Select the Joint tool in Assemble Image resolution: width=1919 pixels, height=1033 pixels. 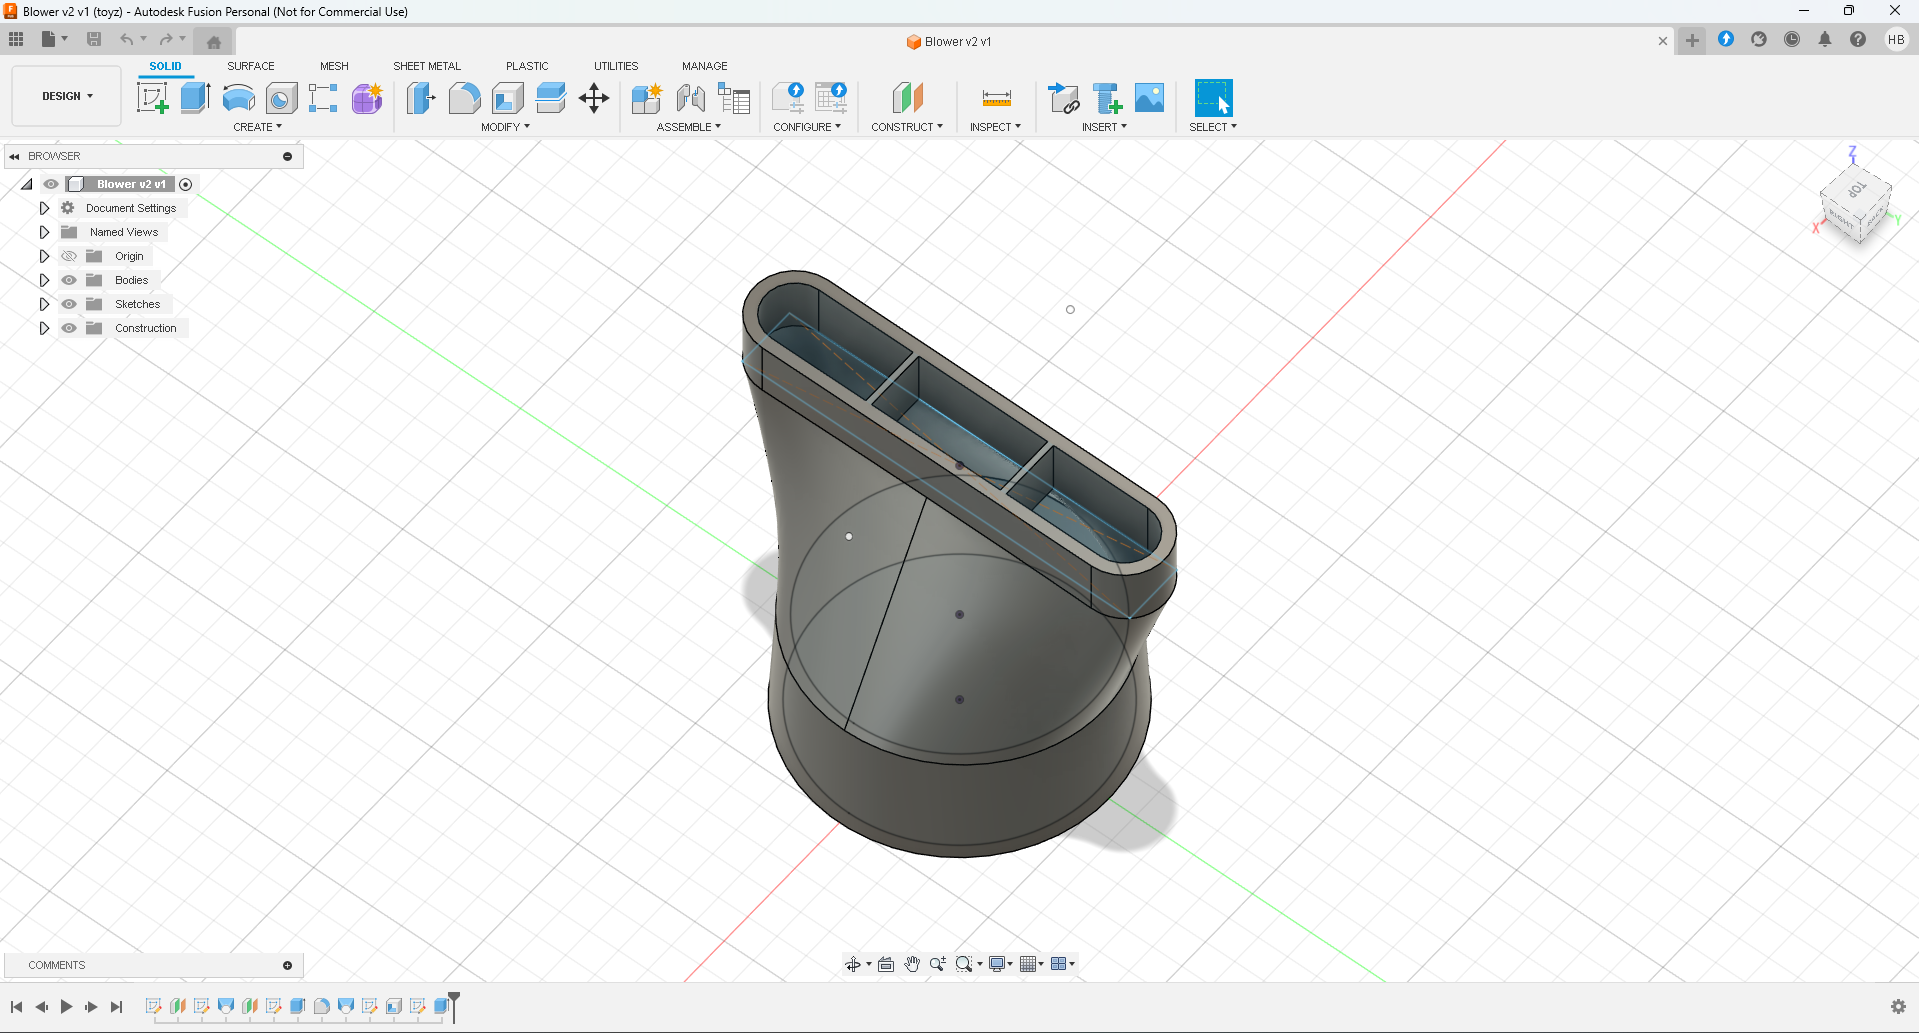pos(690,98)
